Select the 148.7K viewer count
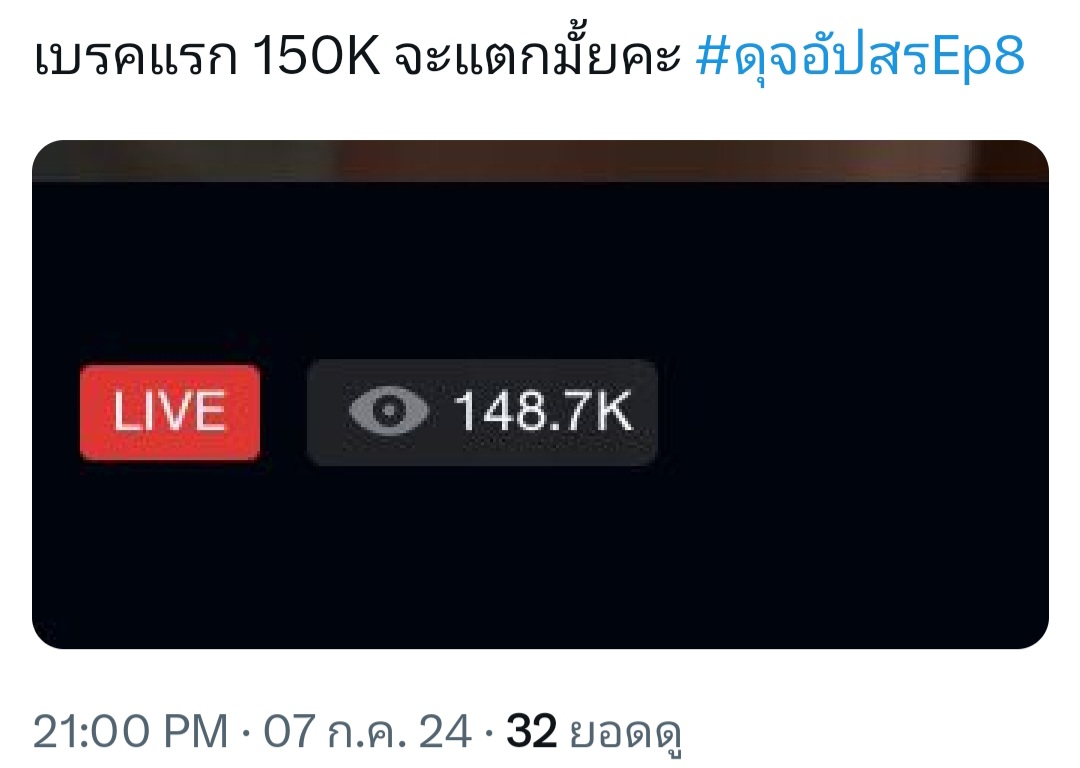 point(543,411)
